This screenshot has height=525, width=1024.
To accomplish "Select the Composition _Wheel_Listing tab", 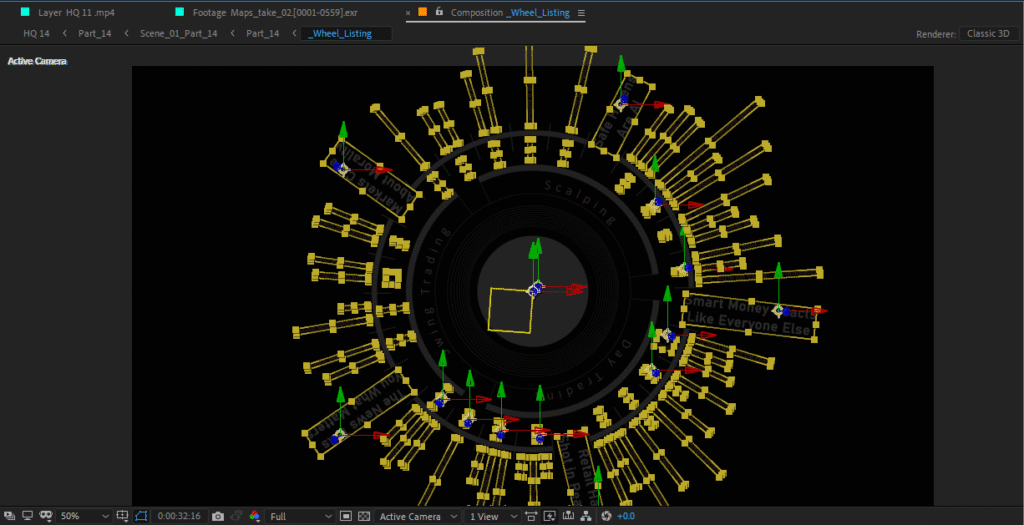I will [x=510, y=12].
